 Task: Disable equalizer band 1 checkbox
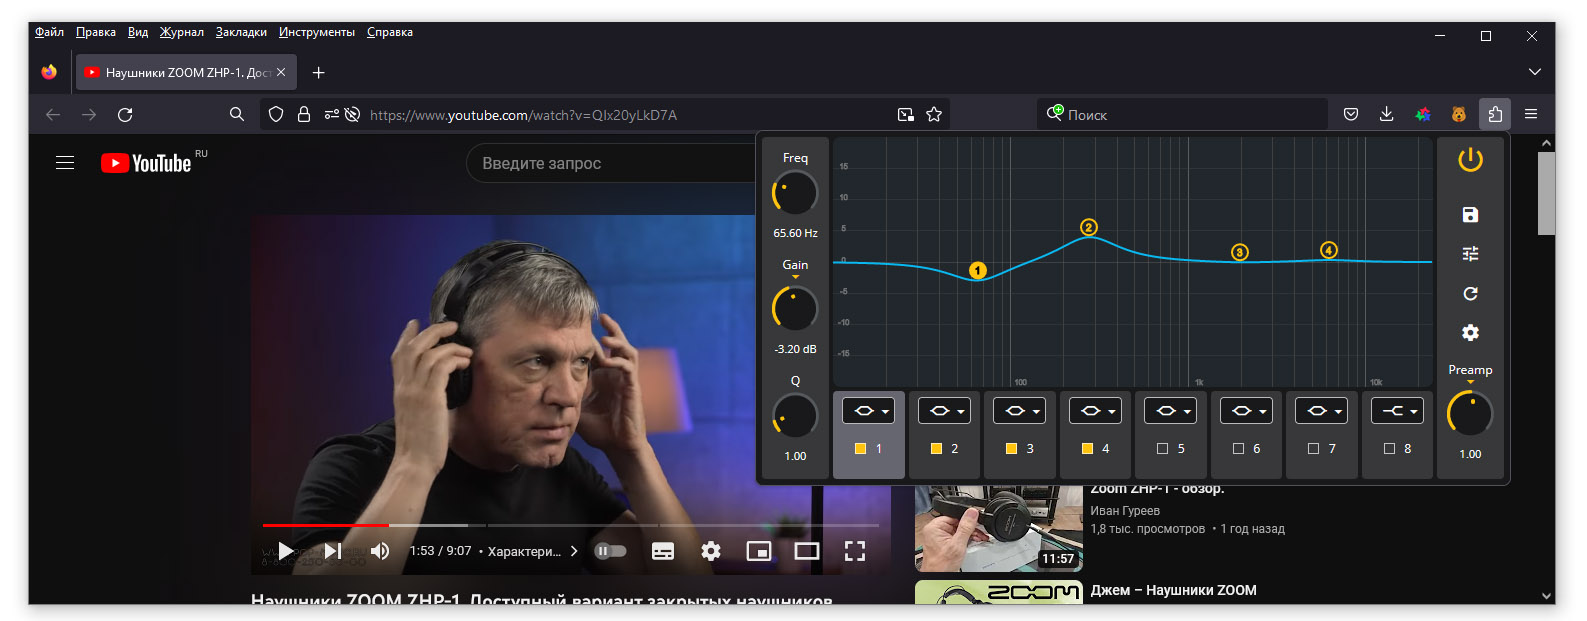860,449
